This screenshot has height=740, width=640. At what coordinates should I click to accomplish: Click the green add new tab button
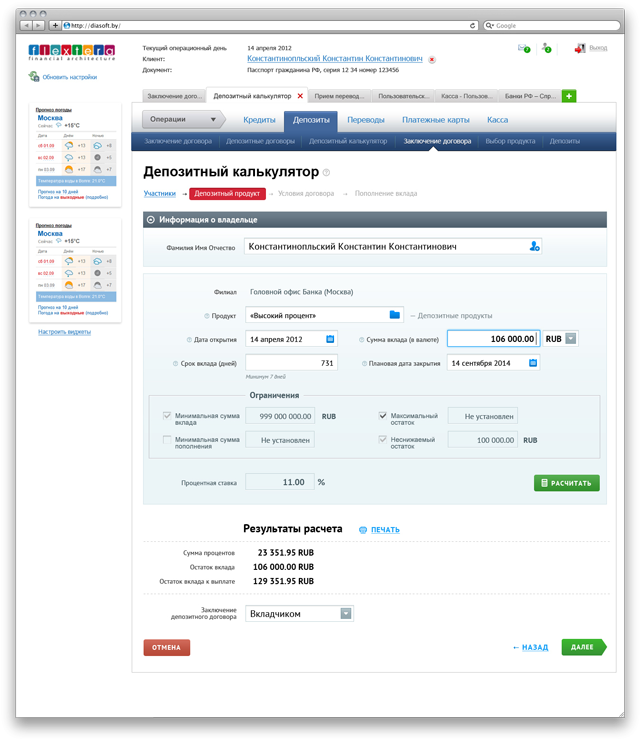[x=569, y=96]
